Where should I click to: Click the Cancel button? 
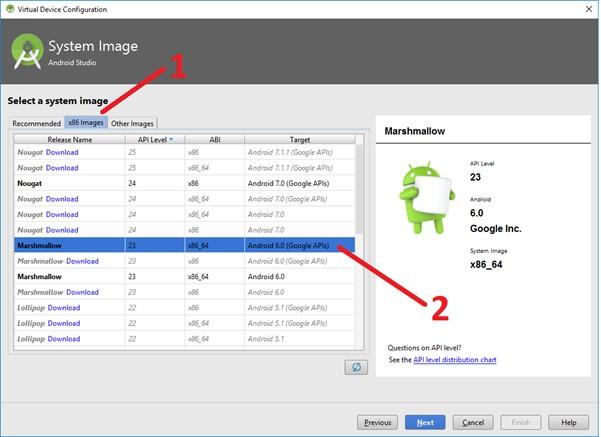473,422
